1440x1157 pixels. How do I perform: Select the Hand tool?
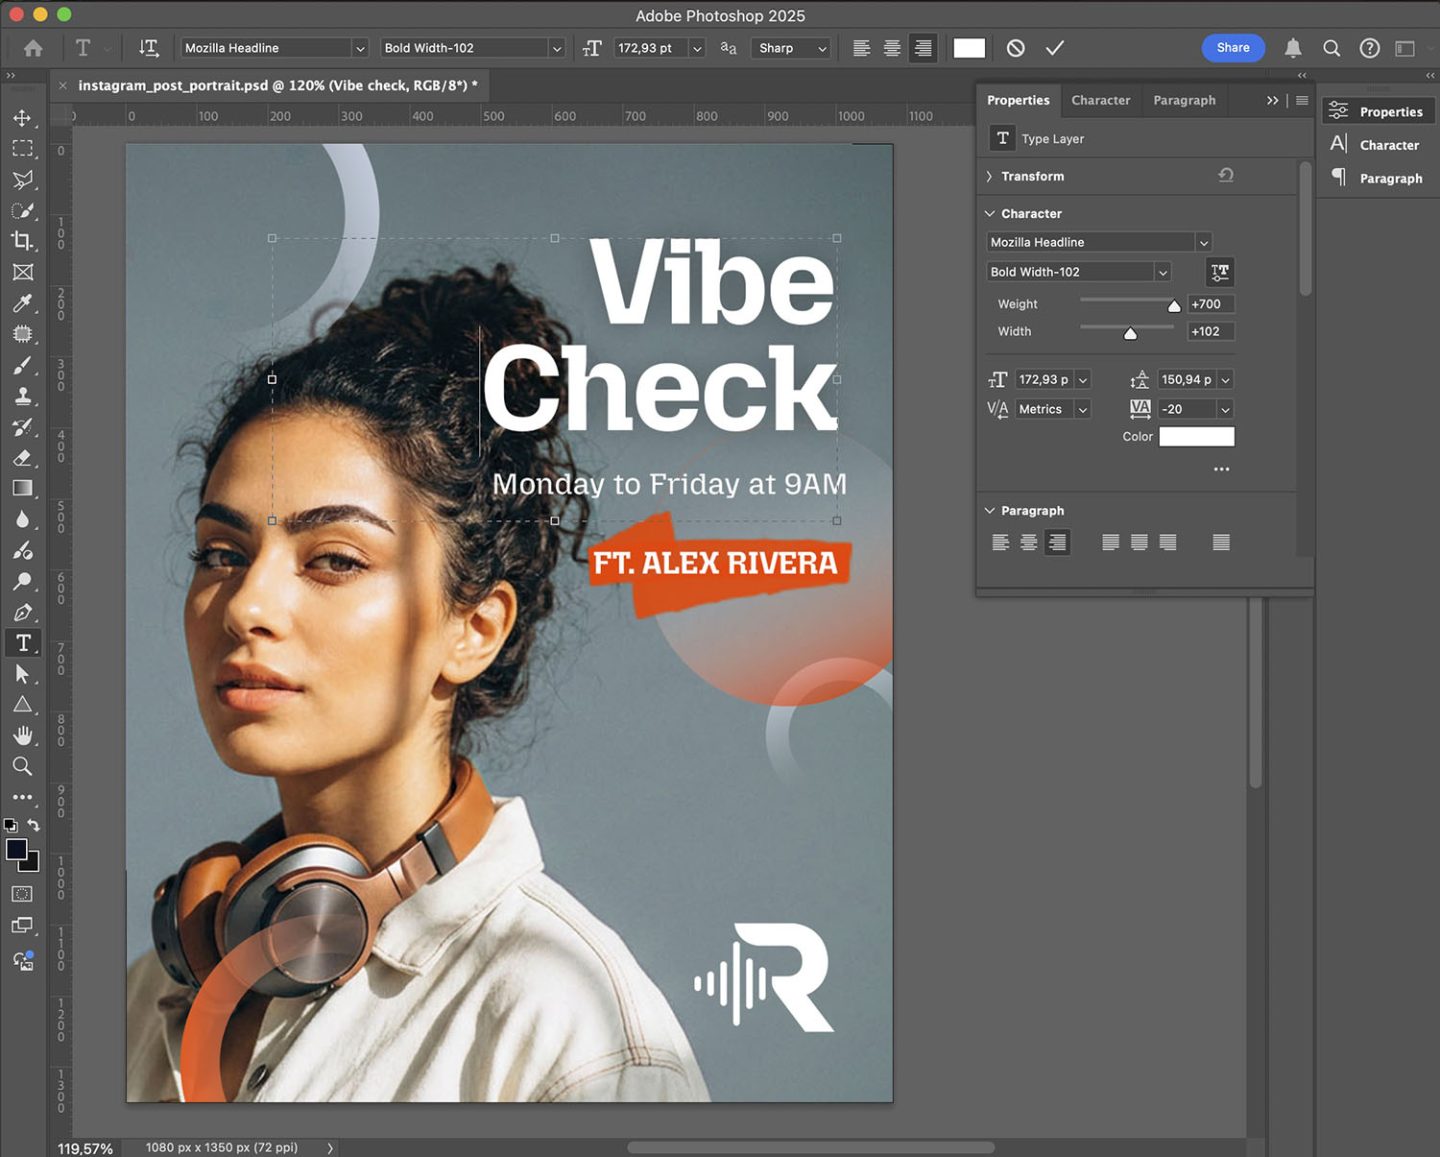pyautogui.click(x=22, y=735)
